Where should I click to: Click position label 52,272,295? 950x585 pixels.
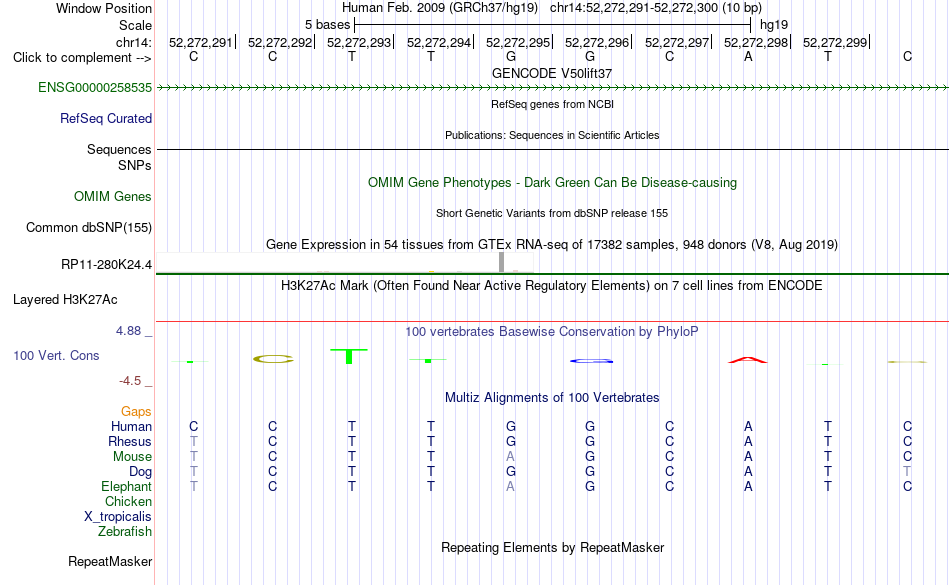coord(517,42)
